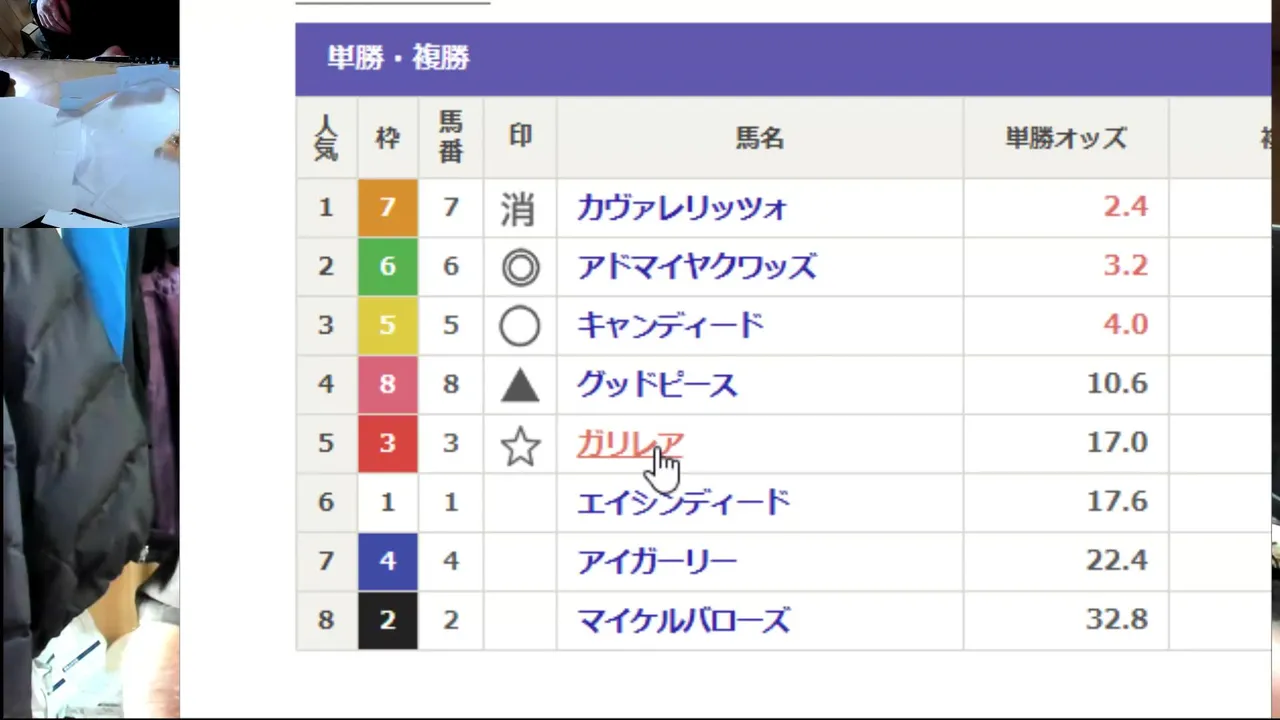Click the 2.4 odds for カヴァレリッツォ
Viewport: 1280px width, 720px height.
tap(1125, 207)
